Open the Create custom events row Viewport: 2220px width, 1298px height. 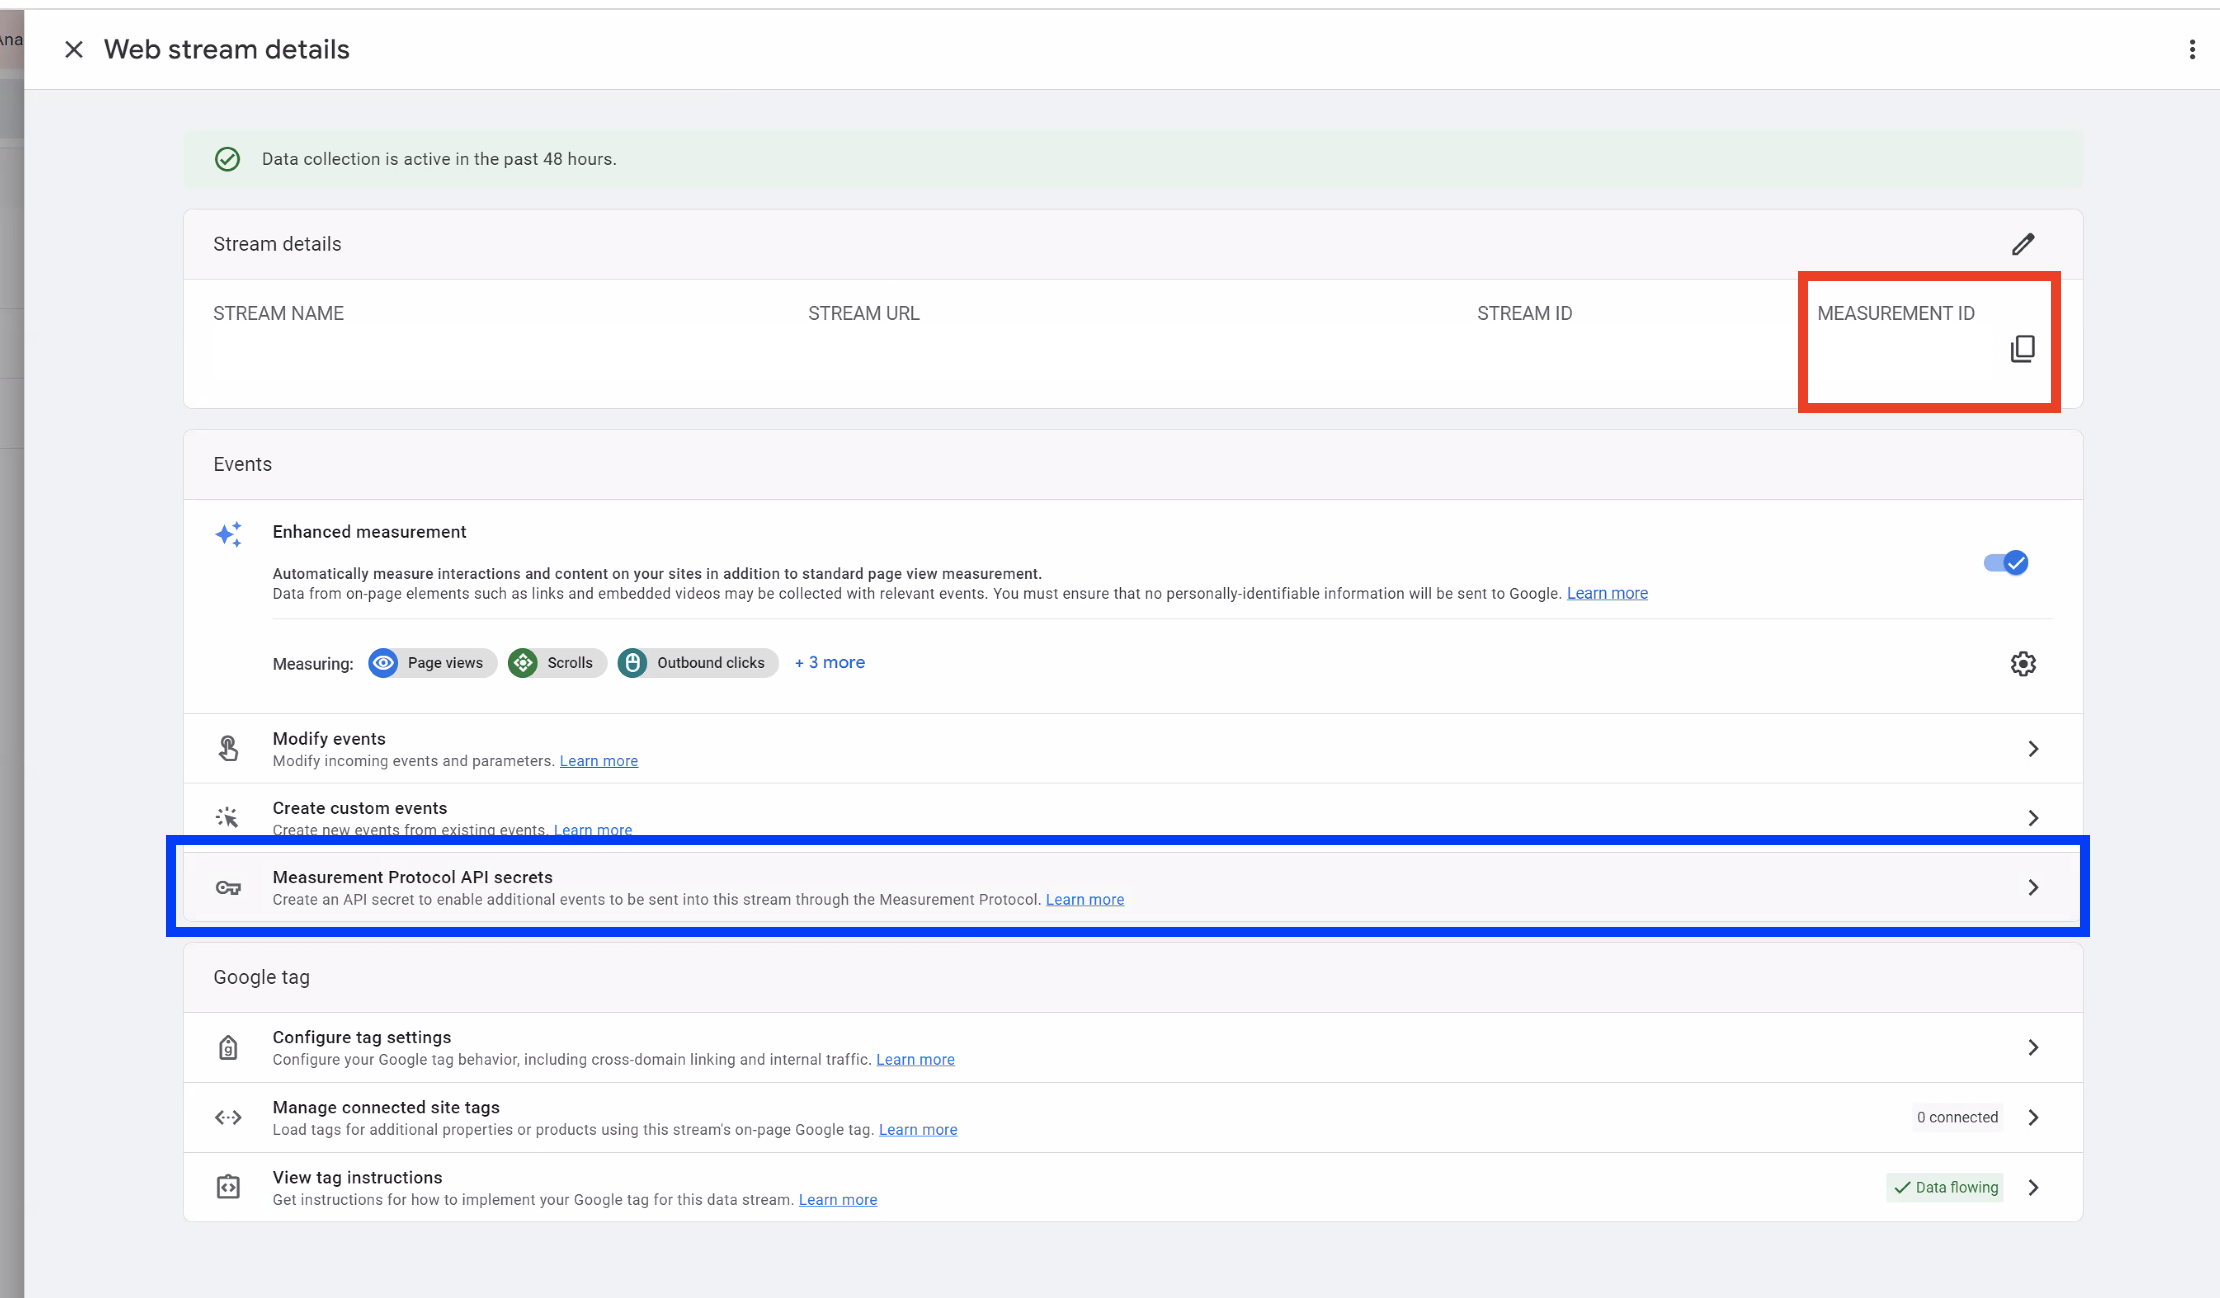1133,816
